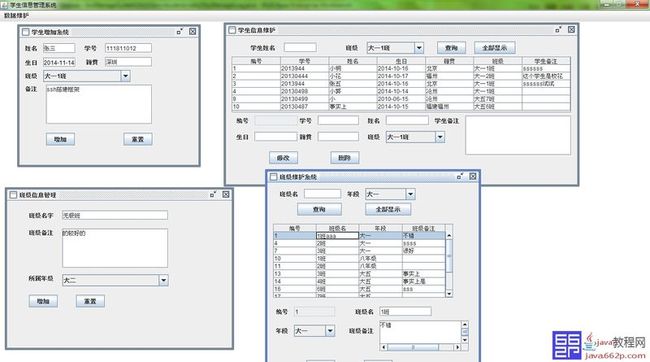Click the class remarks box scroll-down arrow
Screen dimensions: 650x362
465,340
